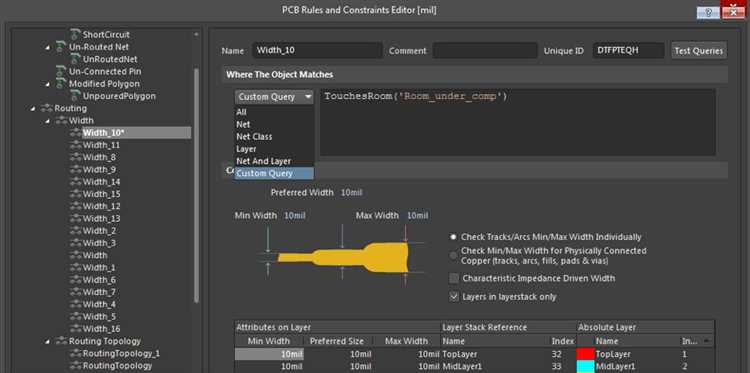Collapse the Width tree node
Image resolution: width=750 pixels, height=373 pixels.
coord(48,121)
